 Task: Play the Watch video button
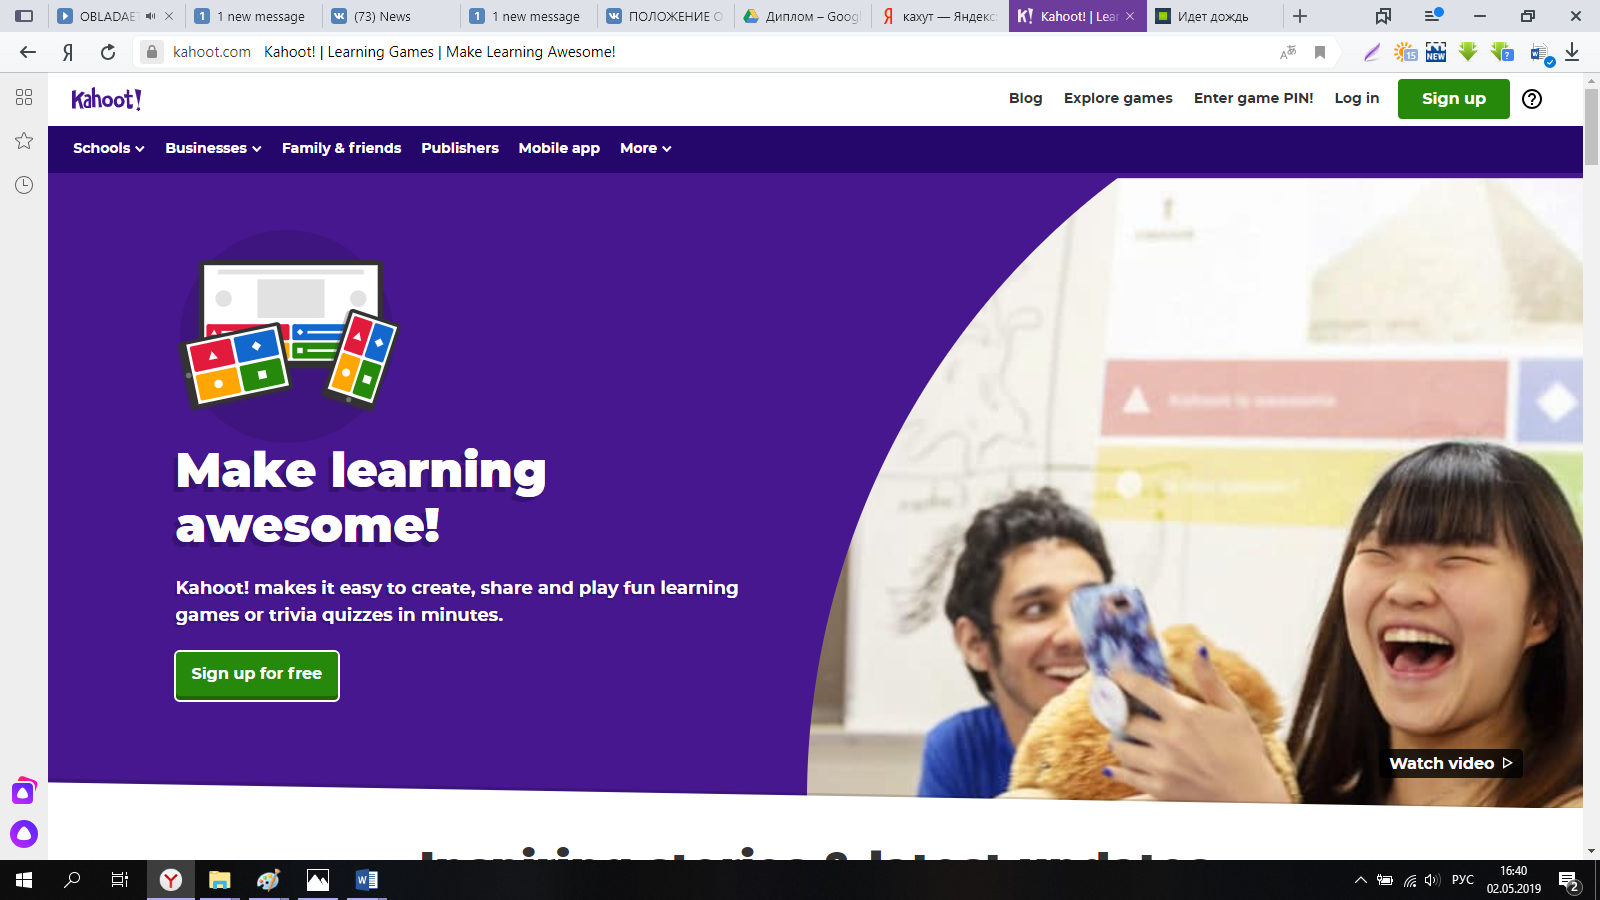click(x=1450, y=763)
